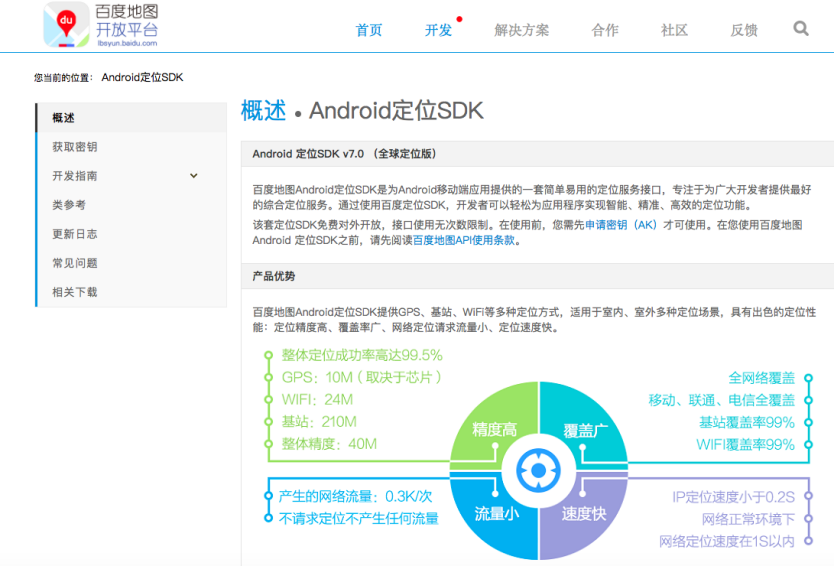
Task: Open 相关下载 in the sidebar
Action: [132, 292]
